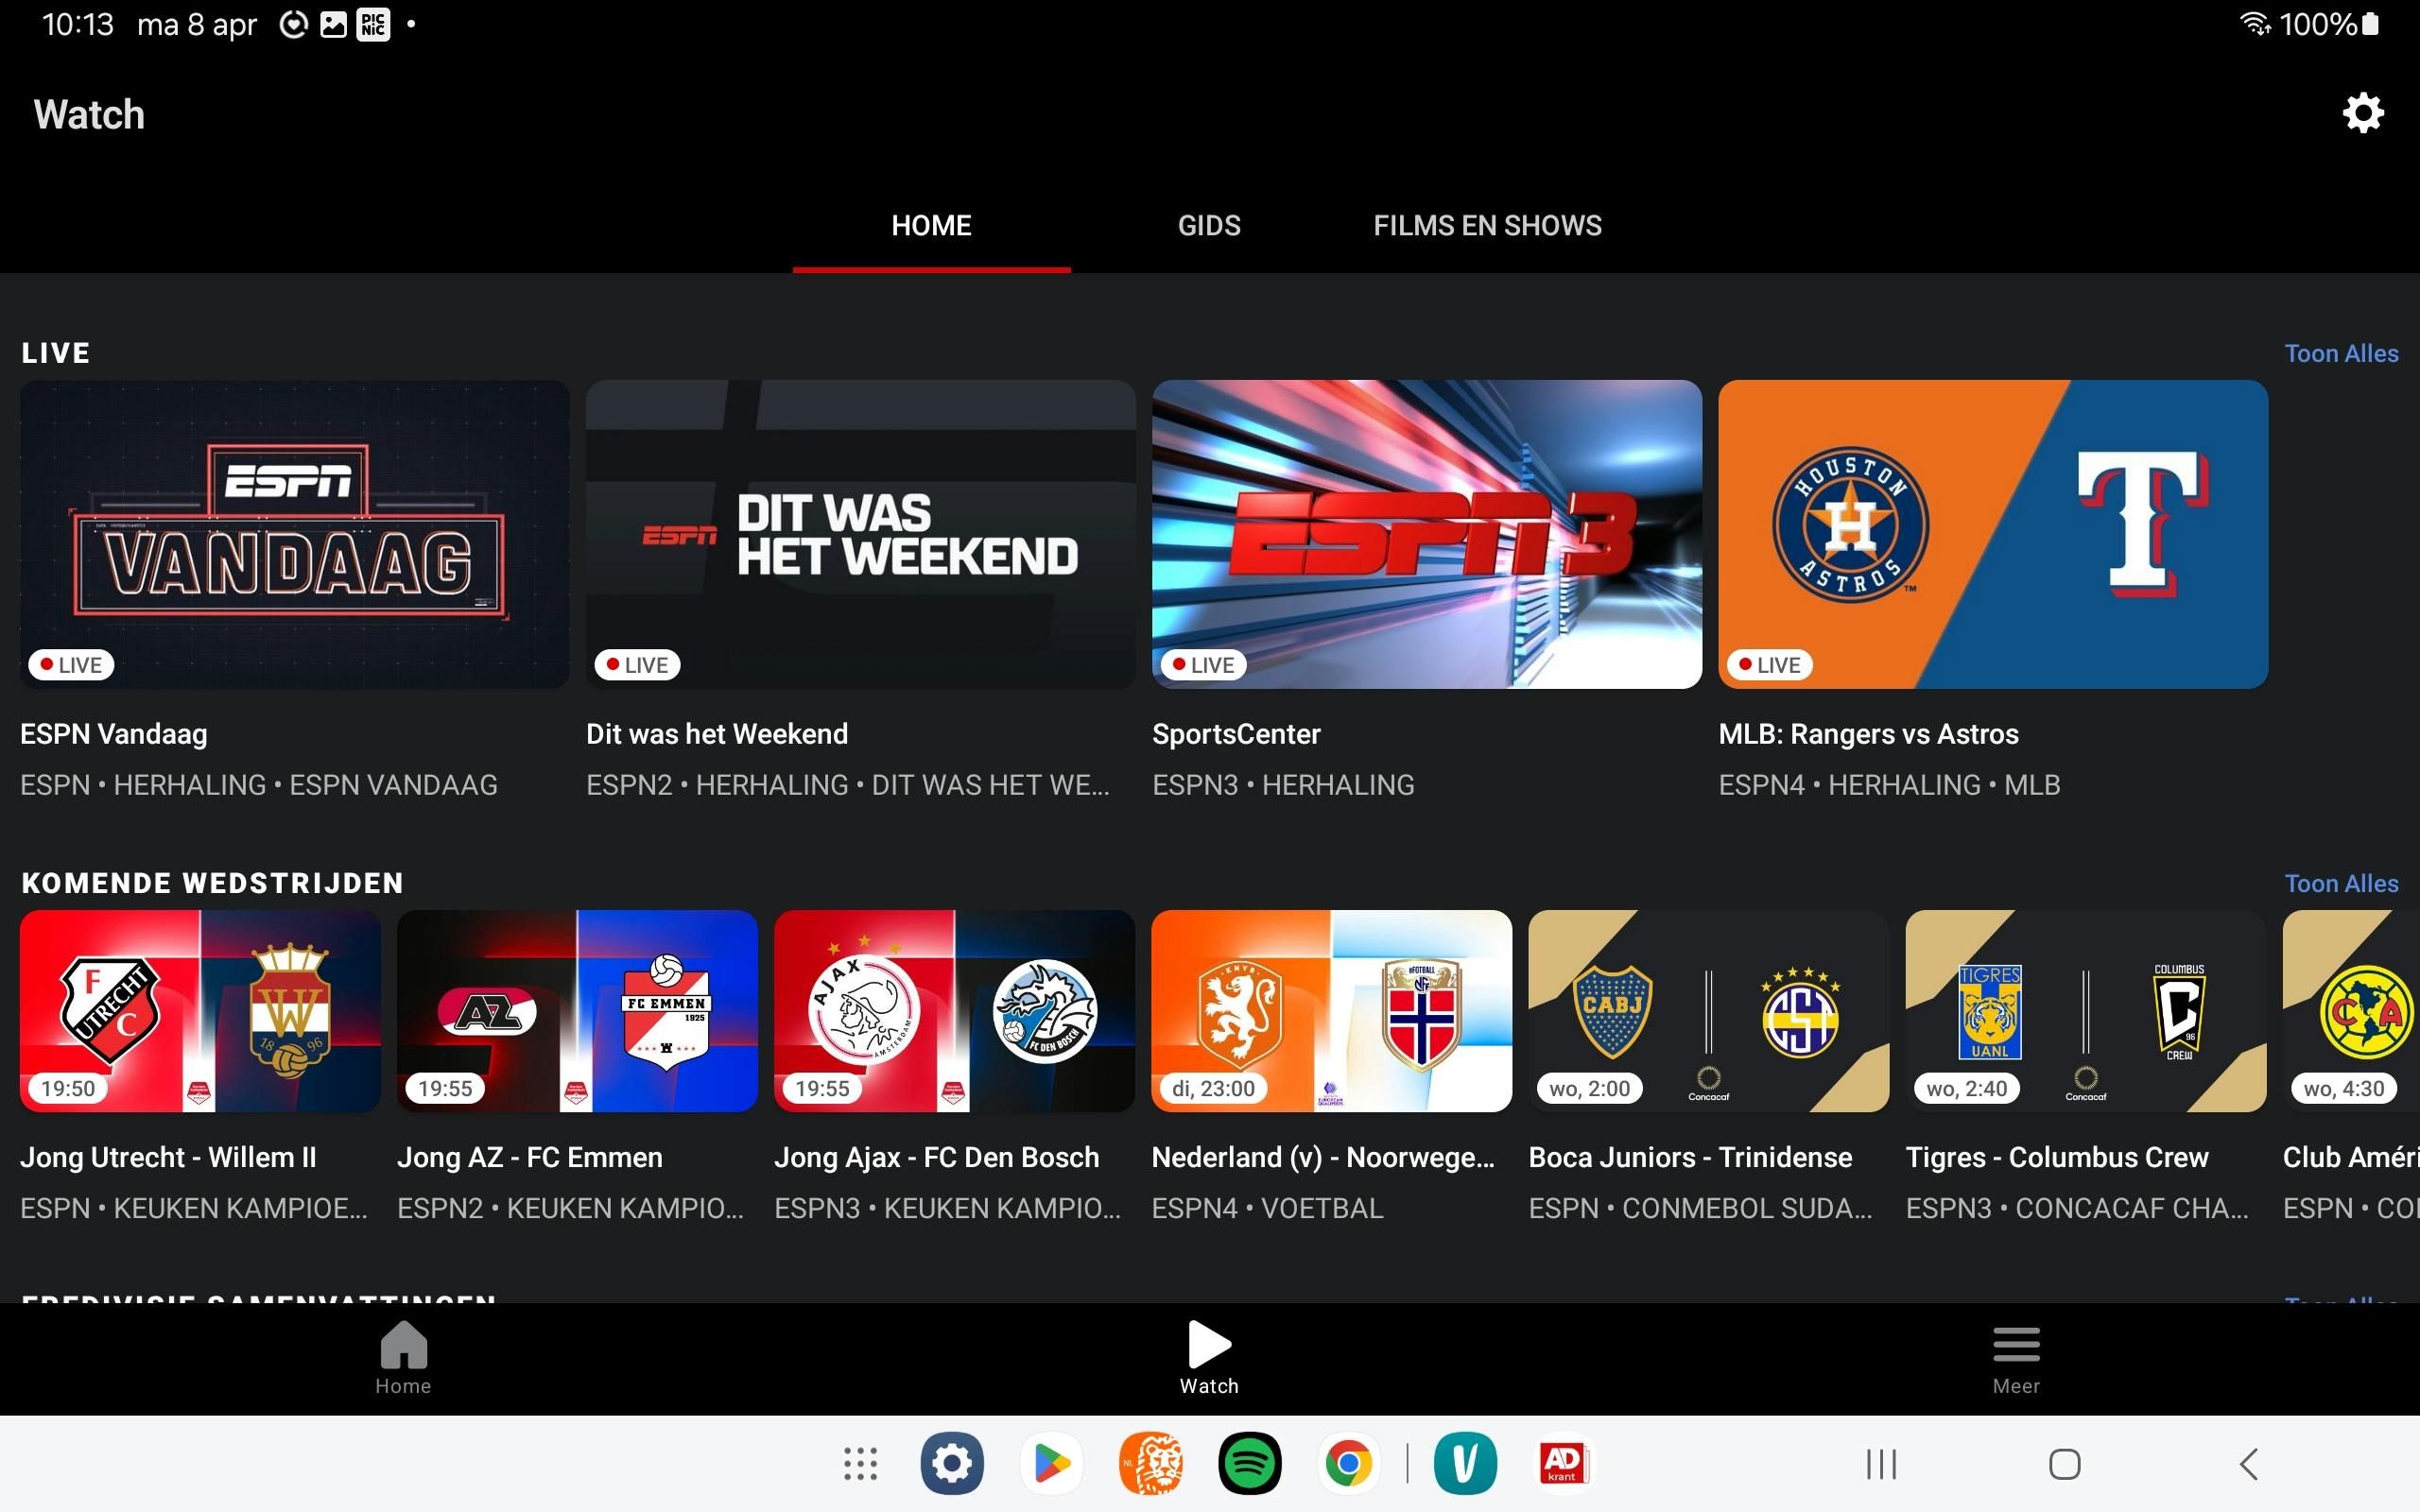Launch Spotify from the taskbar
This screenshot has height=1512, width=2420.
[1249, 1464]
